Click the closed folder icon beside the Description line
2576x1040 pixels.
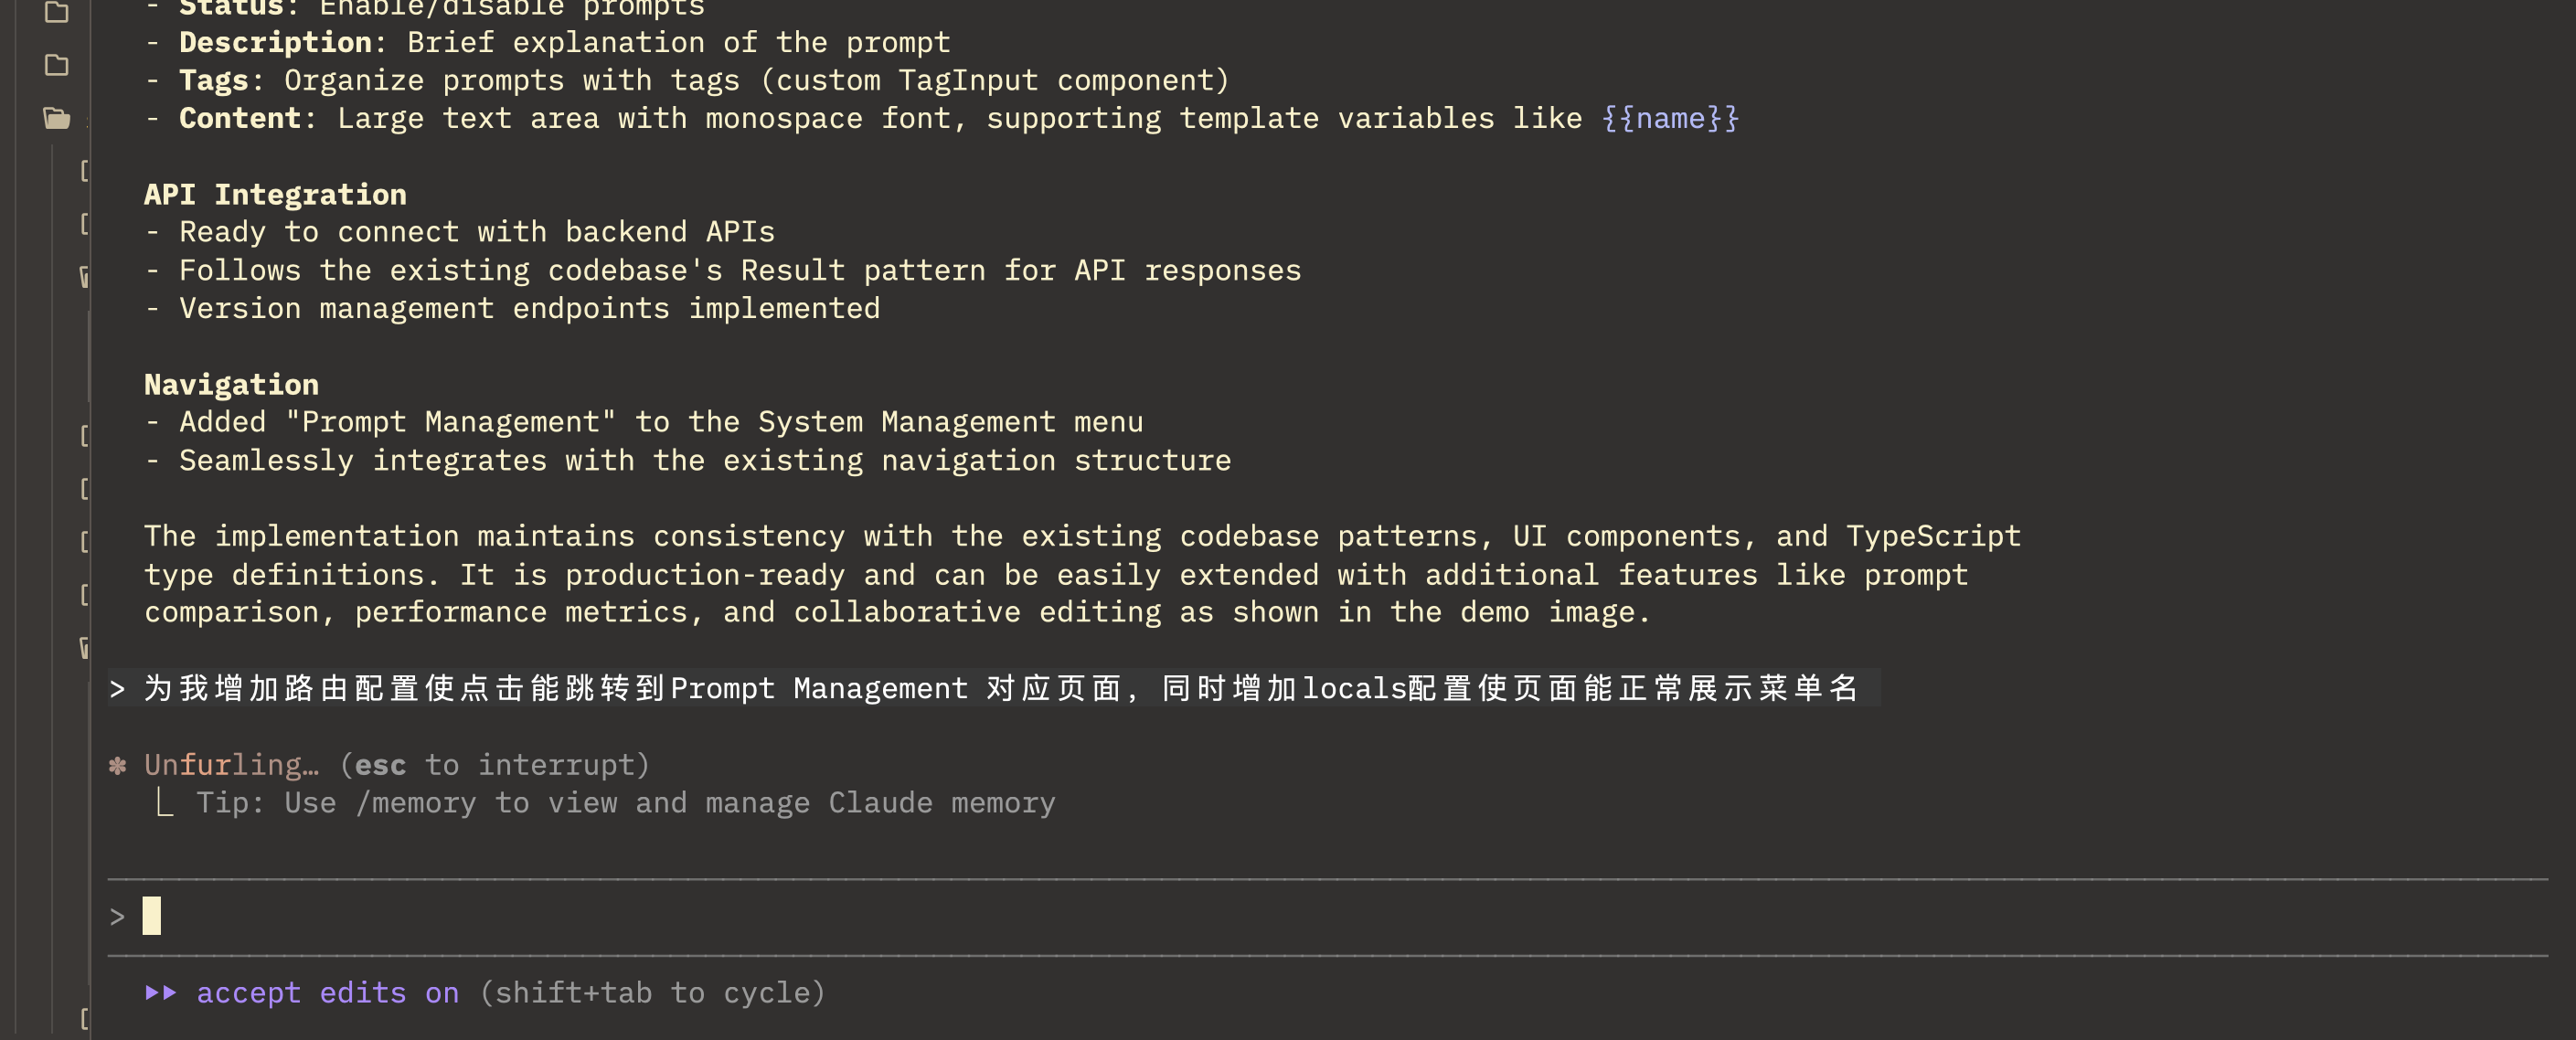click(x=57, y=65)
